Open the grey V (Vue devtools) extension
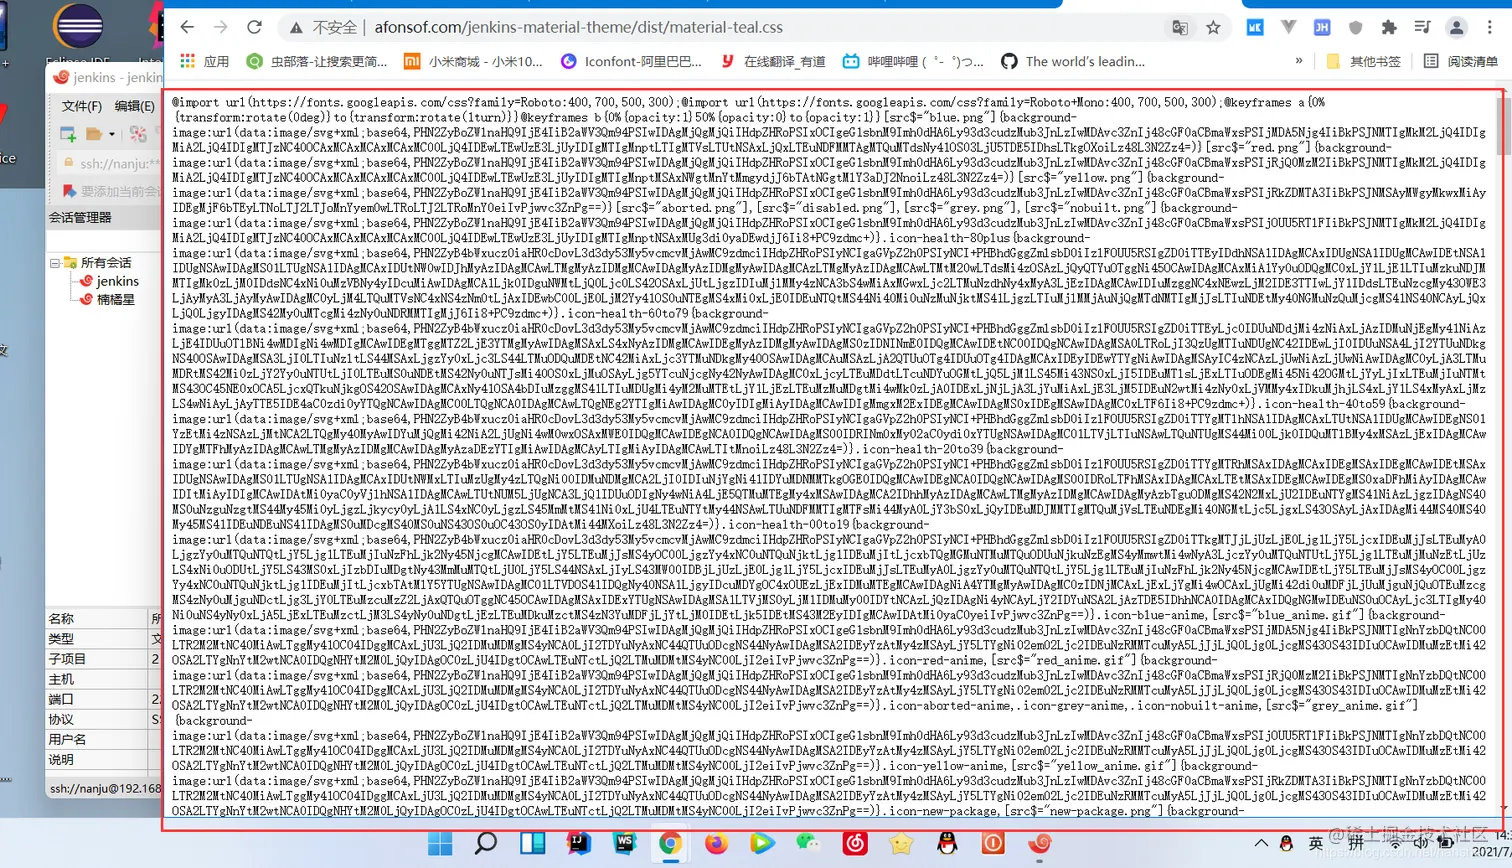 1289,27
